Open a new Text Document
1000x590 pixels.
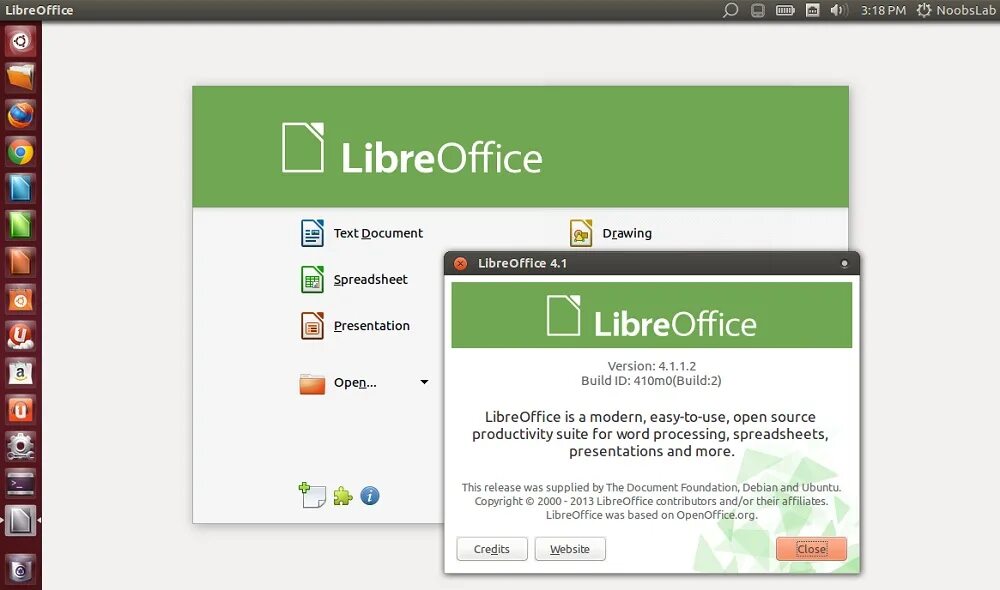[x=362, y=233]
